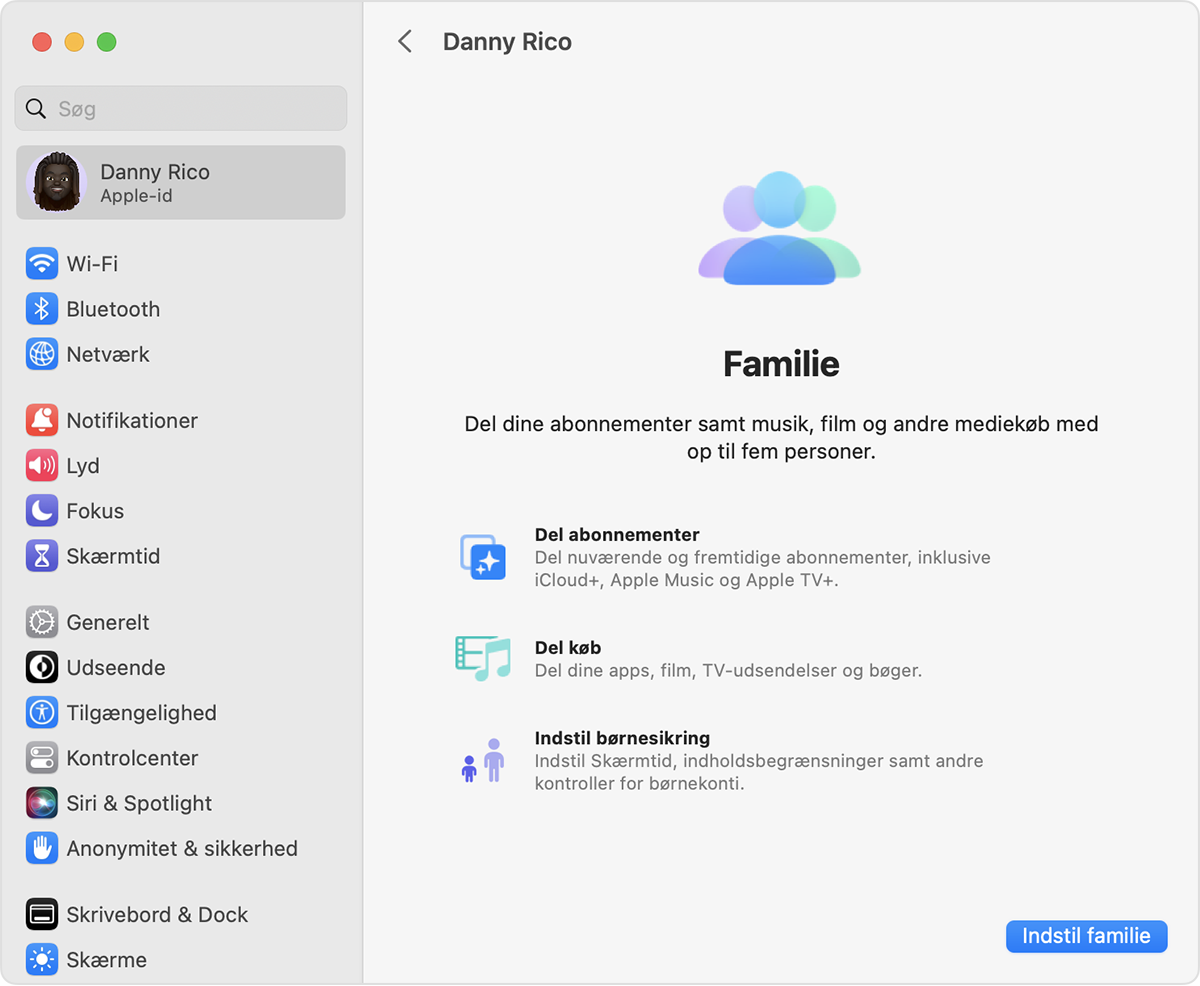Click the Skærme brightness icon
The image size is (1200, 986).
(42, 960)
